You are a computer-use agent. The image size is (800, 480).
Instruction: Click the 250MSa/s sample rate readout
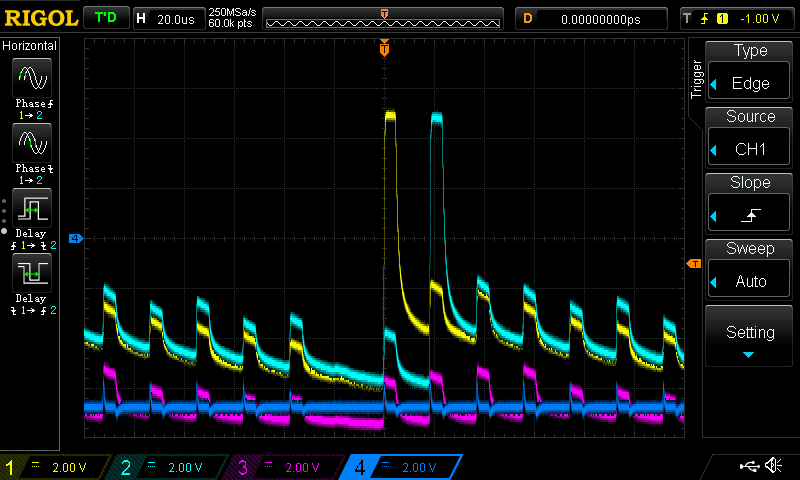point(232,13)
